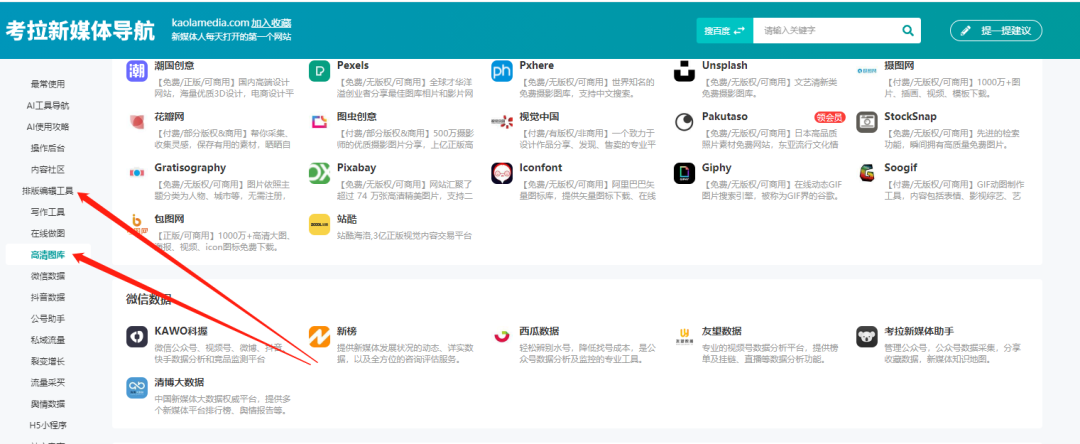Select 裂变增长 in the sidebar
Viewport: 1080px width, 444px height.
point(48,361)
